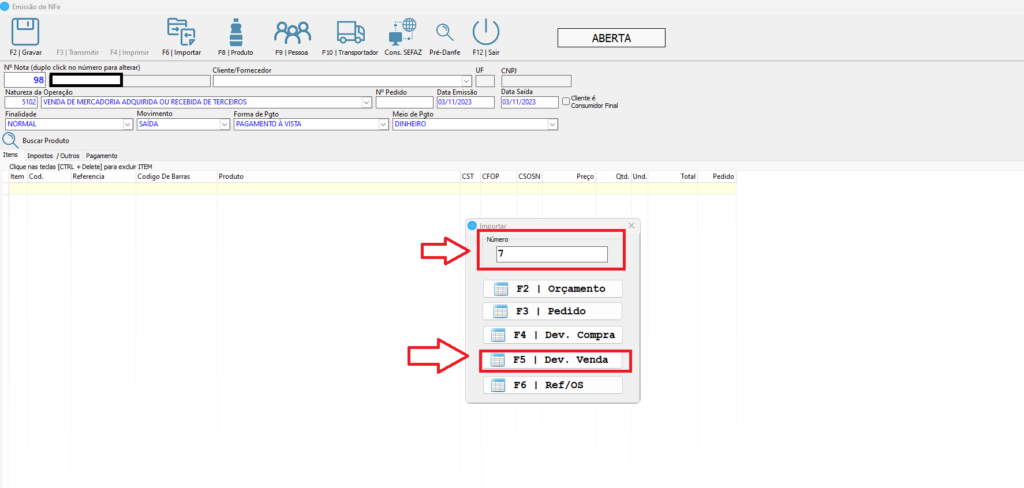Click the Número input field in Importar
The height and width of the screenshot is (488, 1024).
551,255
